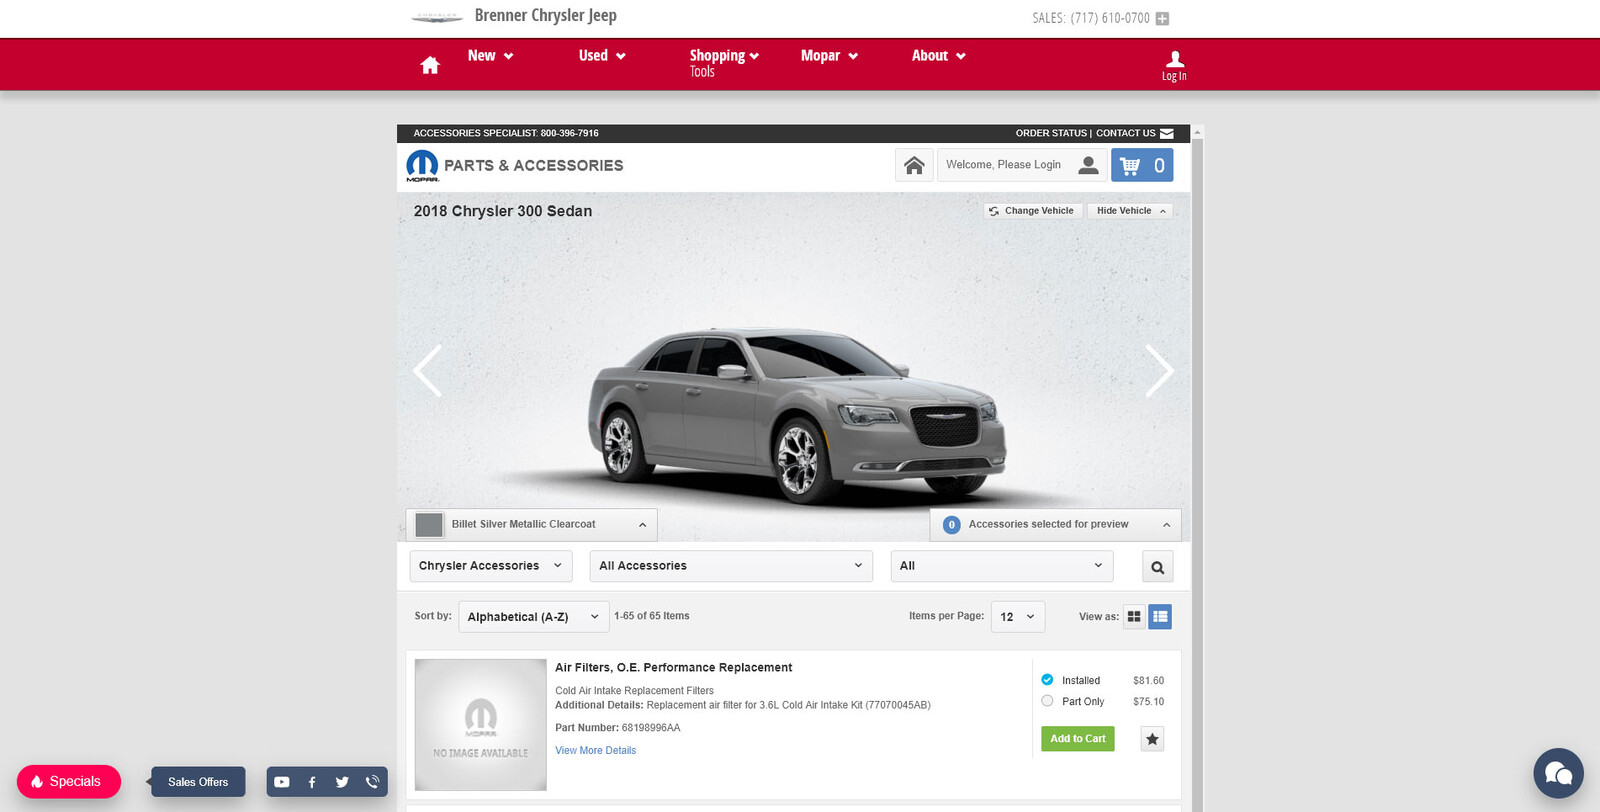Image resolution: width=1600 pixels, height=812 pixels.
Task: Open the All Accessories category dropdown
Action: (x=731, y=566)
